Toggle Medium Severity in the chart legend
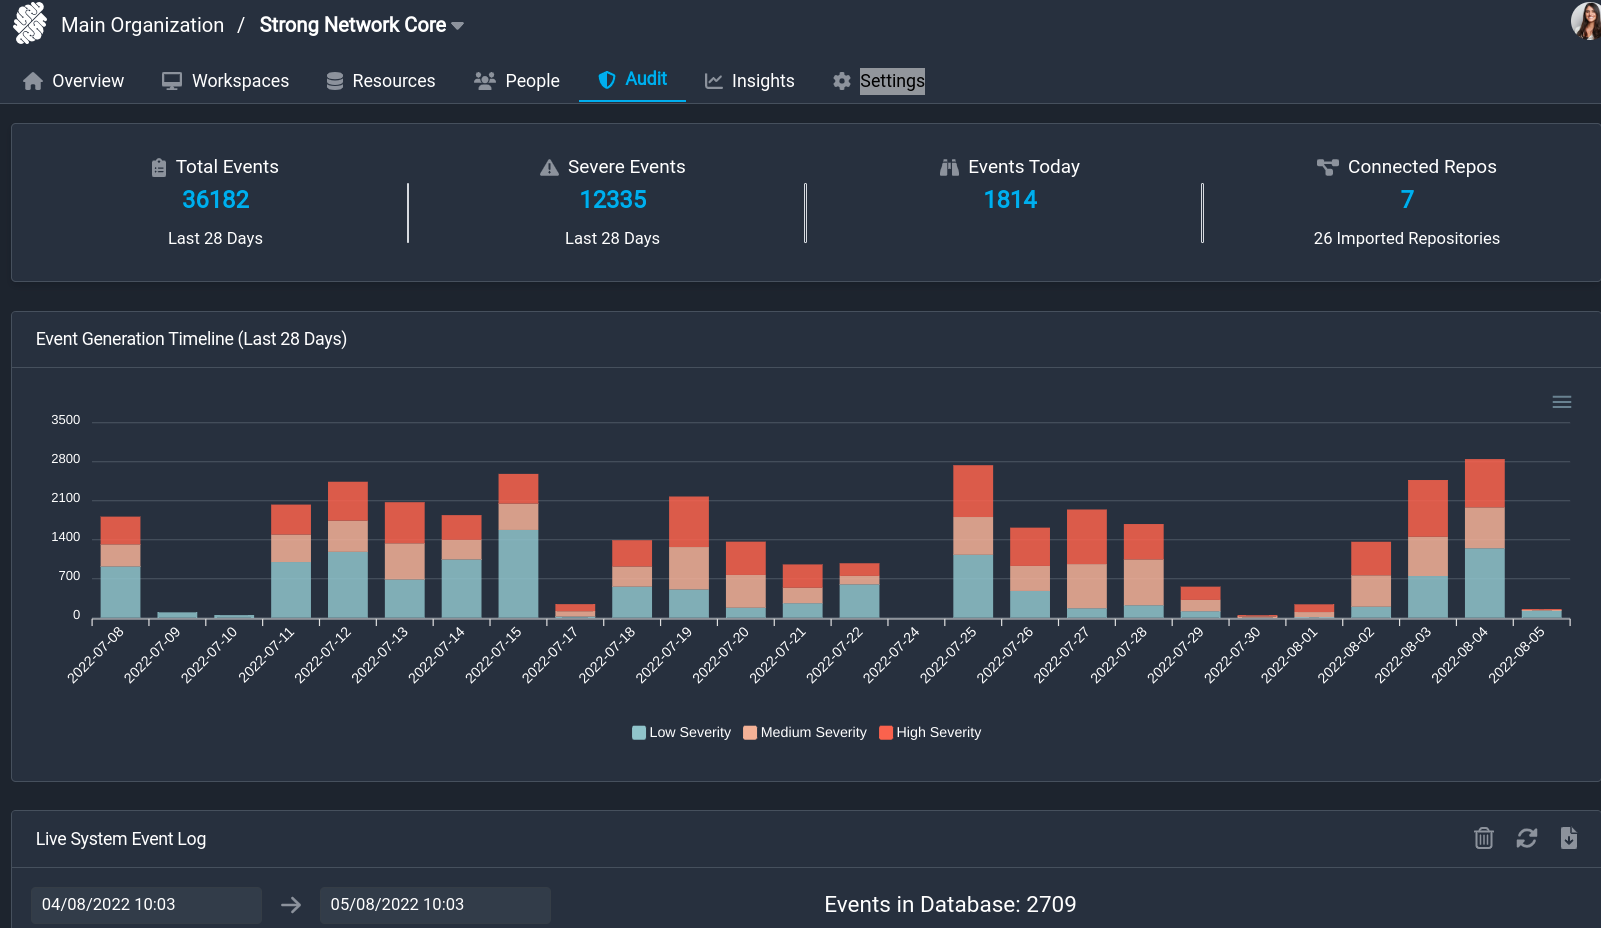Viewport: 1601px width, 928px height. (x=804, y=732)
